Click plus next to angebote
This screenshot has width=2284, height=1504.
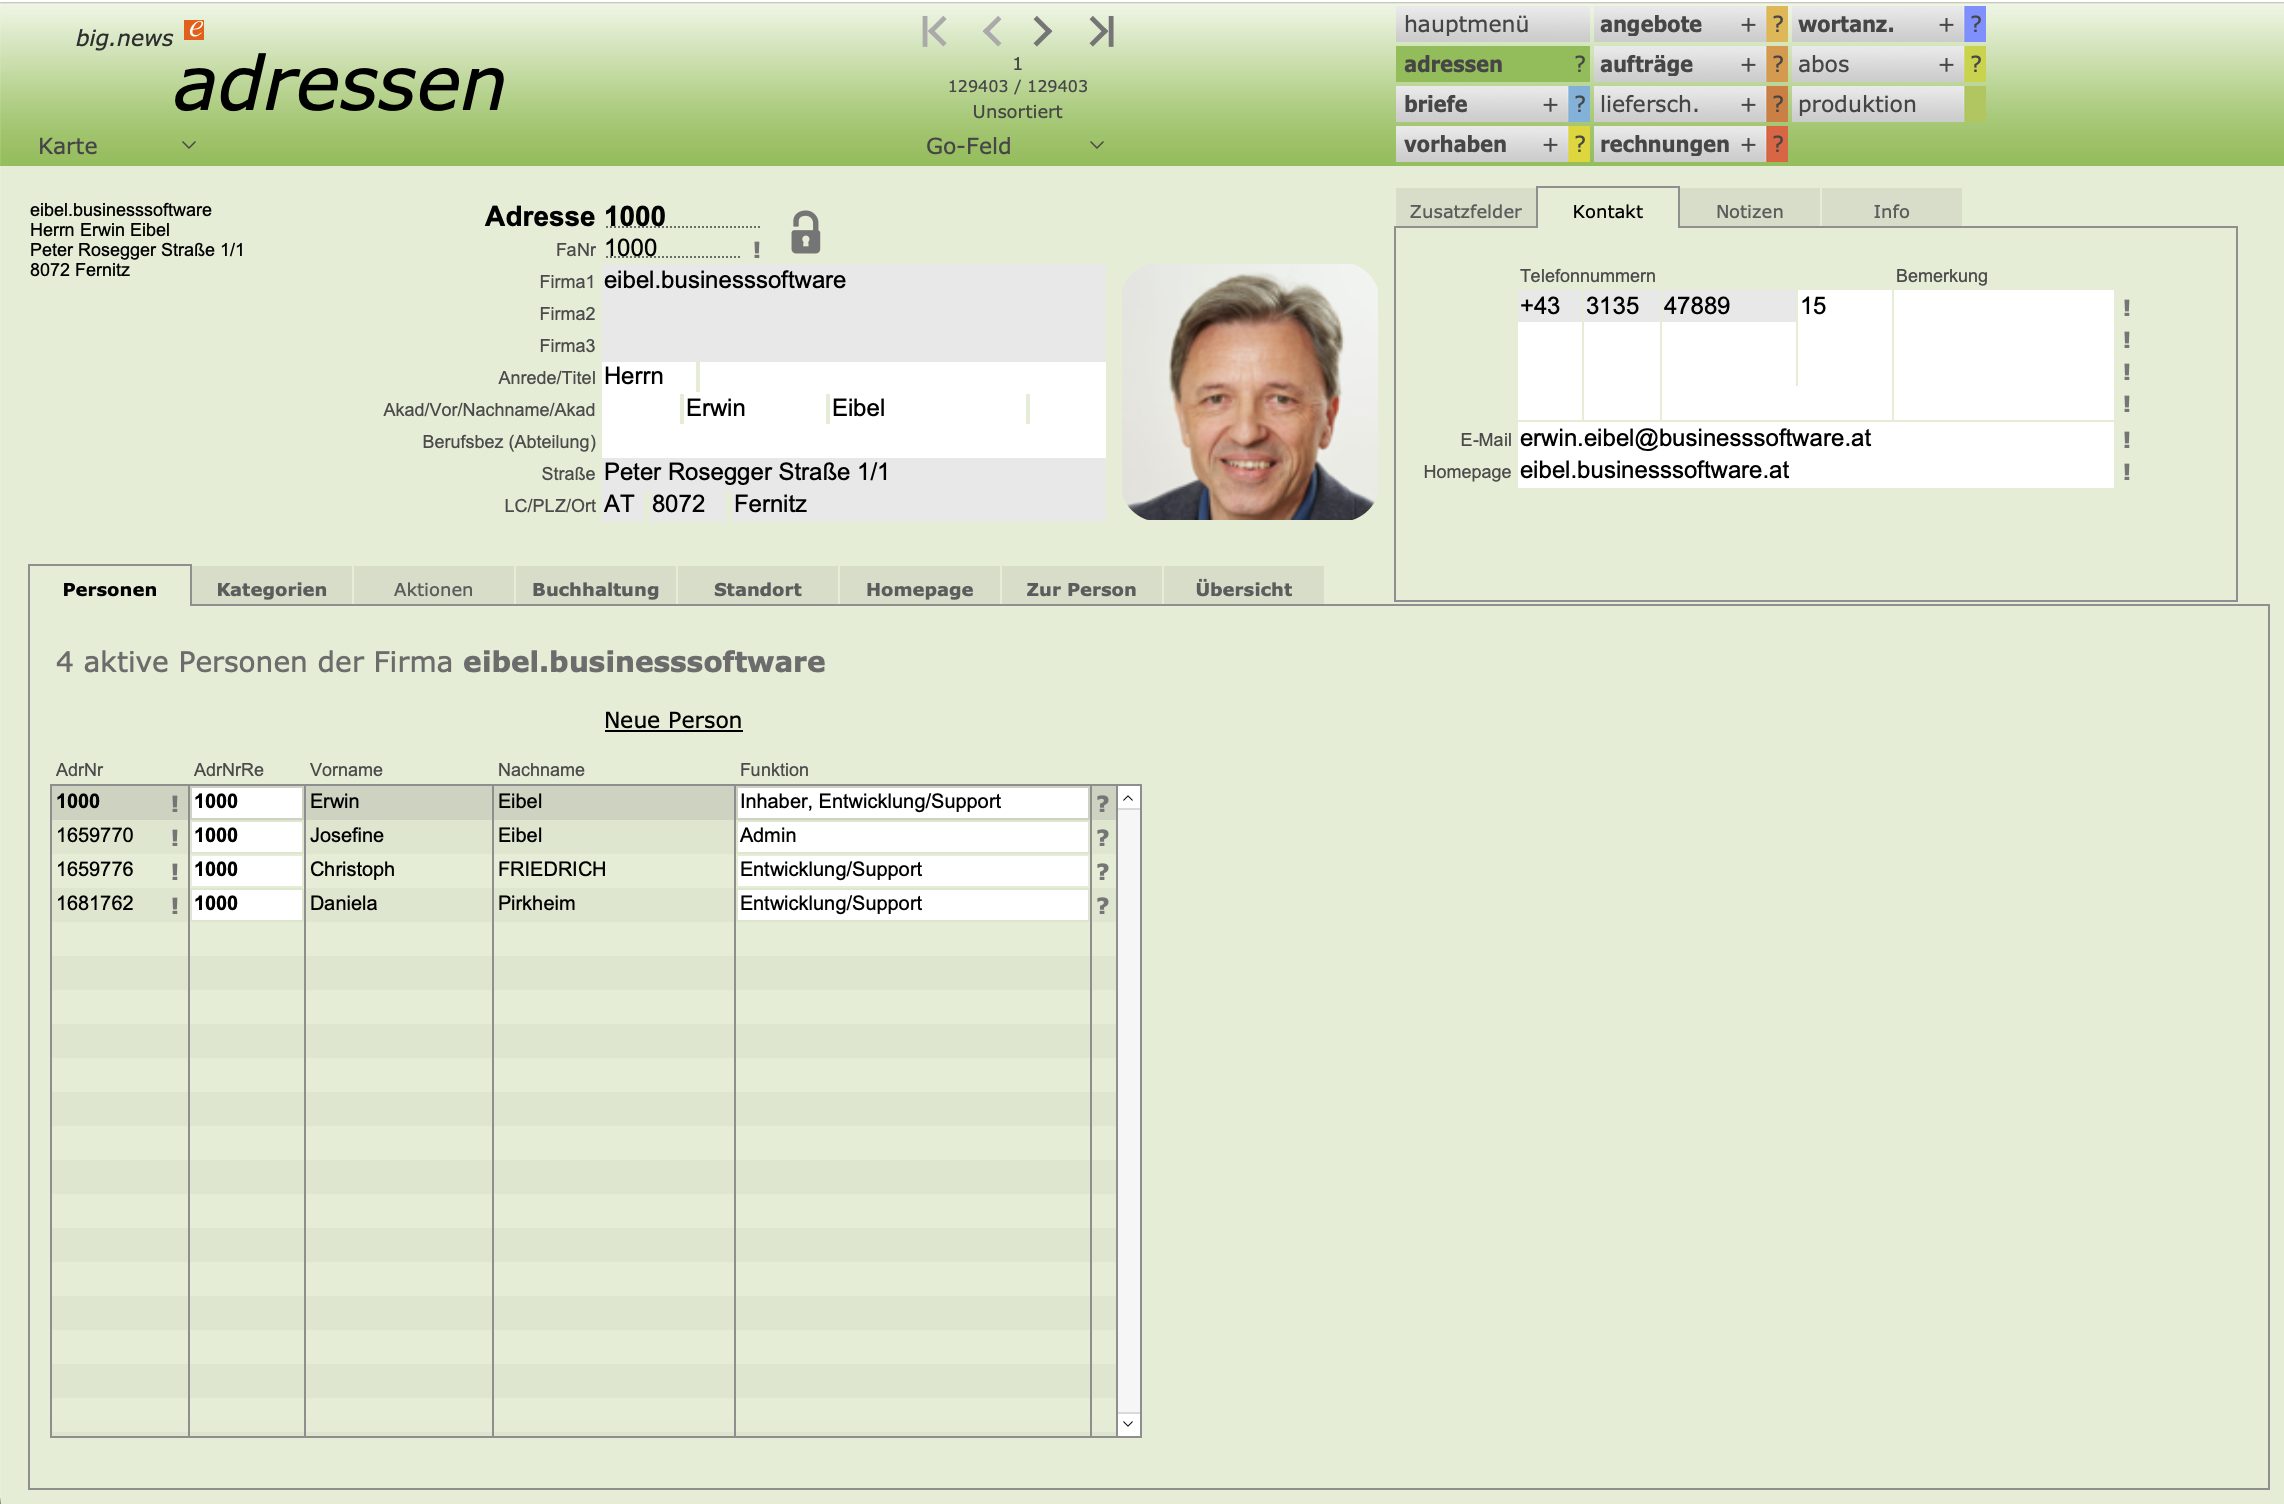click(x=1748, y=24)
